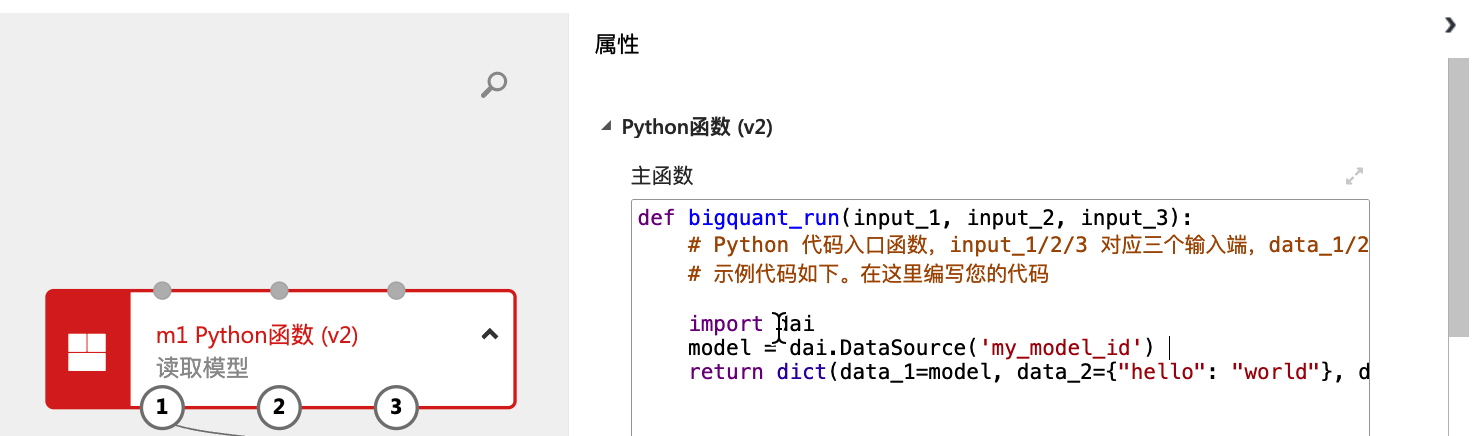Select the m1 Python函数 (v2) node title

(257, 335)
